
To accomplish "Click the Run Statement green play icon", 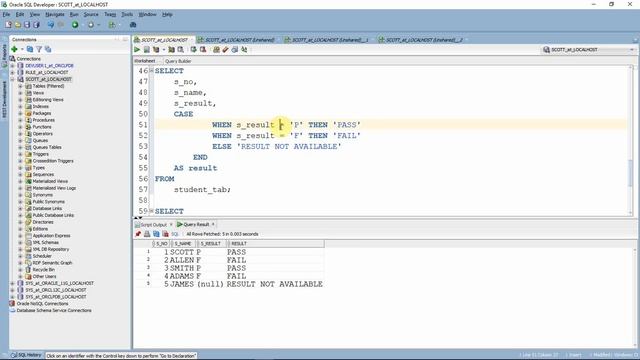I will [137, 50].
